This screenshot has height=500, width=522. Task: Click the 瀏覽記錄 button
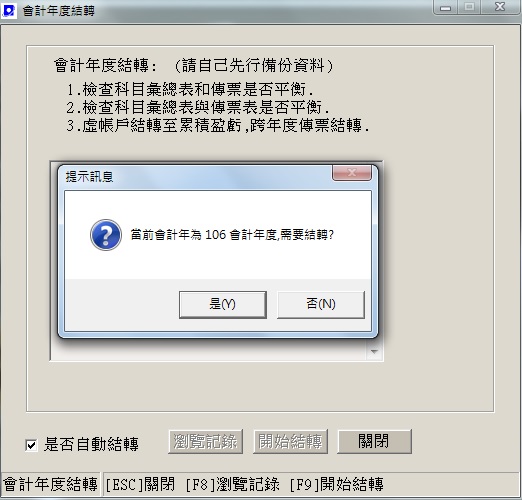(x=205, y=442)
